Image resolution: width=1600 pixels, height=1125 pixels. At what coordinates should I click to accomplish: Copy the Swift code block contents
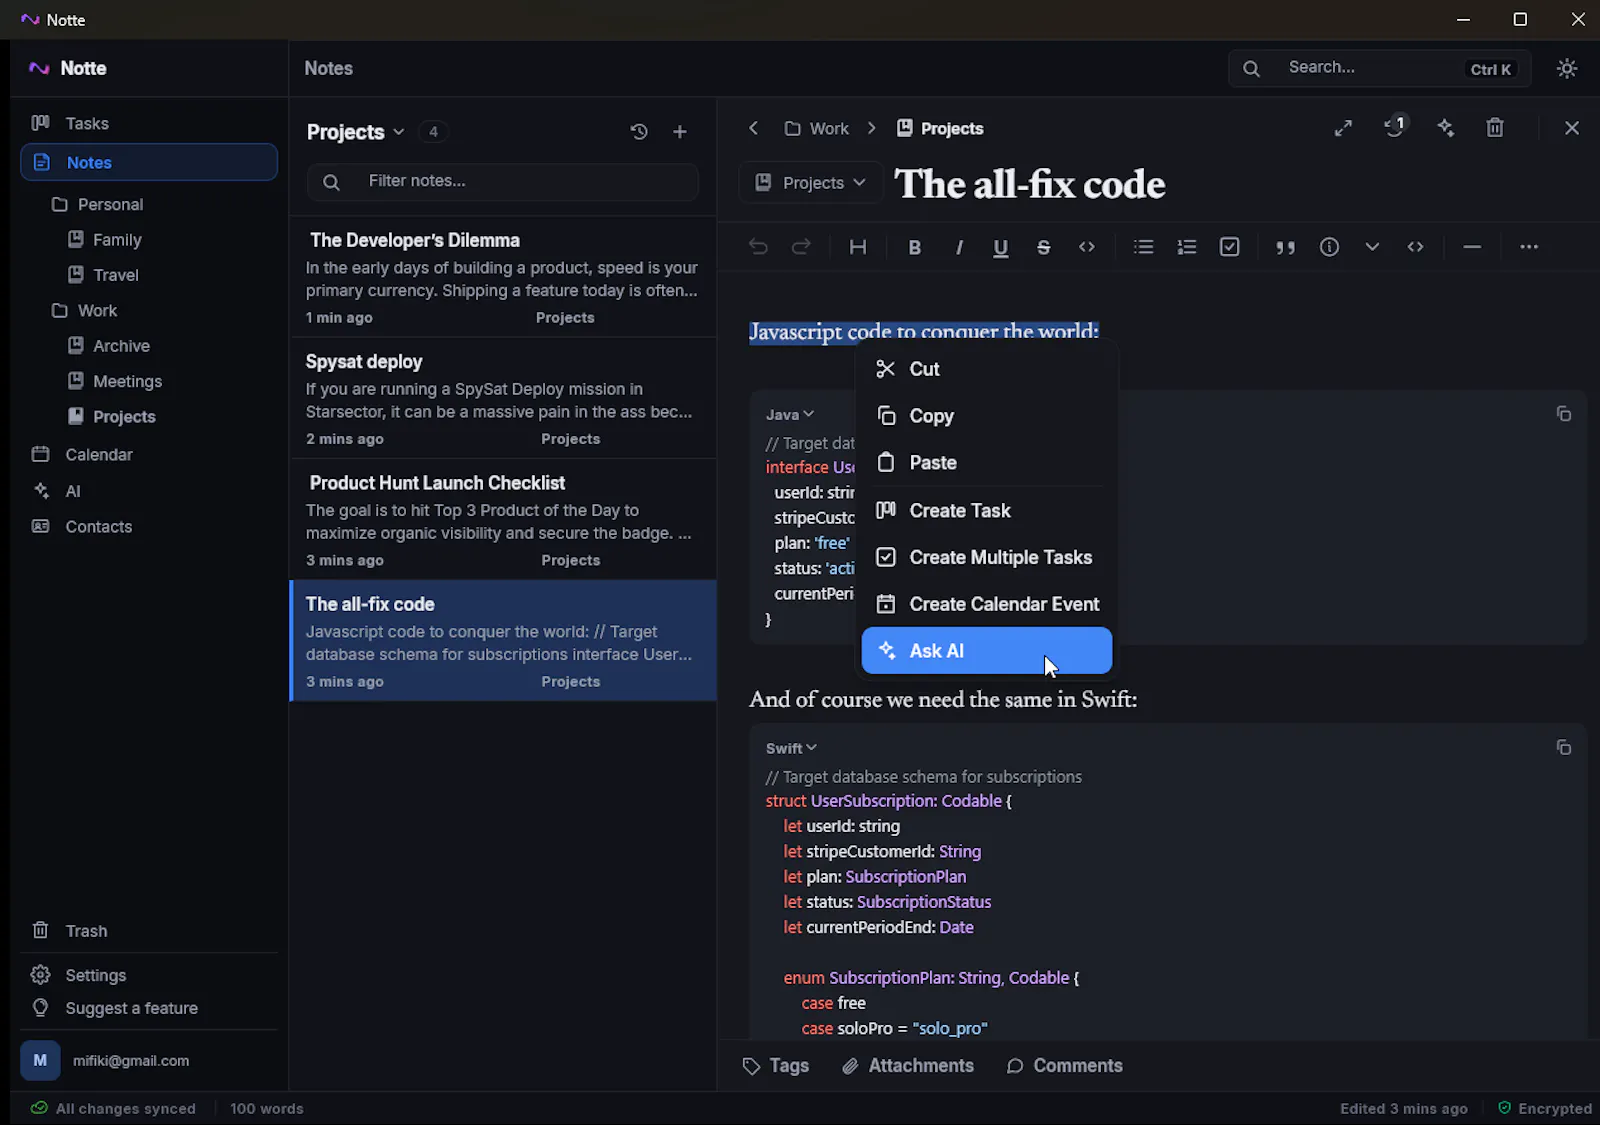1563,748
